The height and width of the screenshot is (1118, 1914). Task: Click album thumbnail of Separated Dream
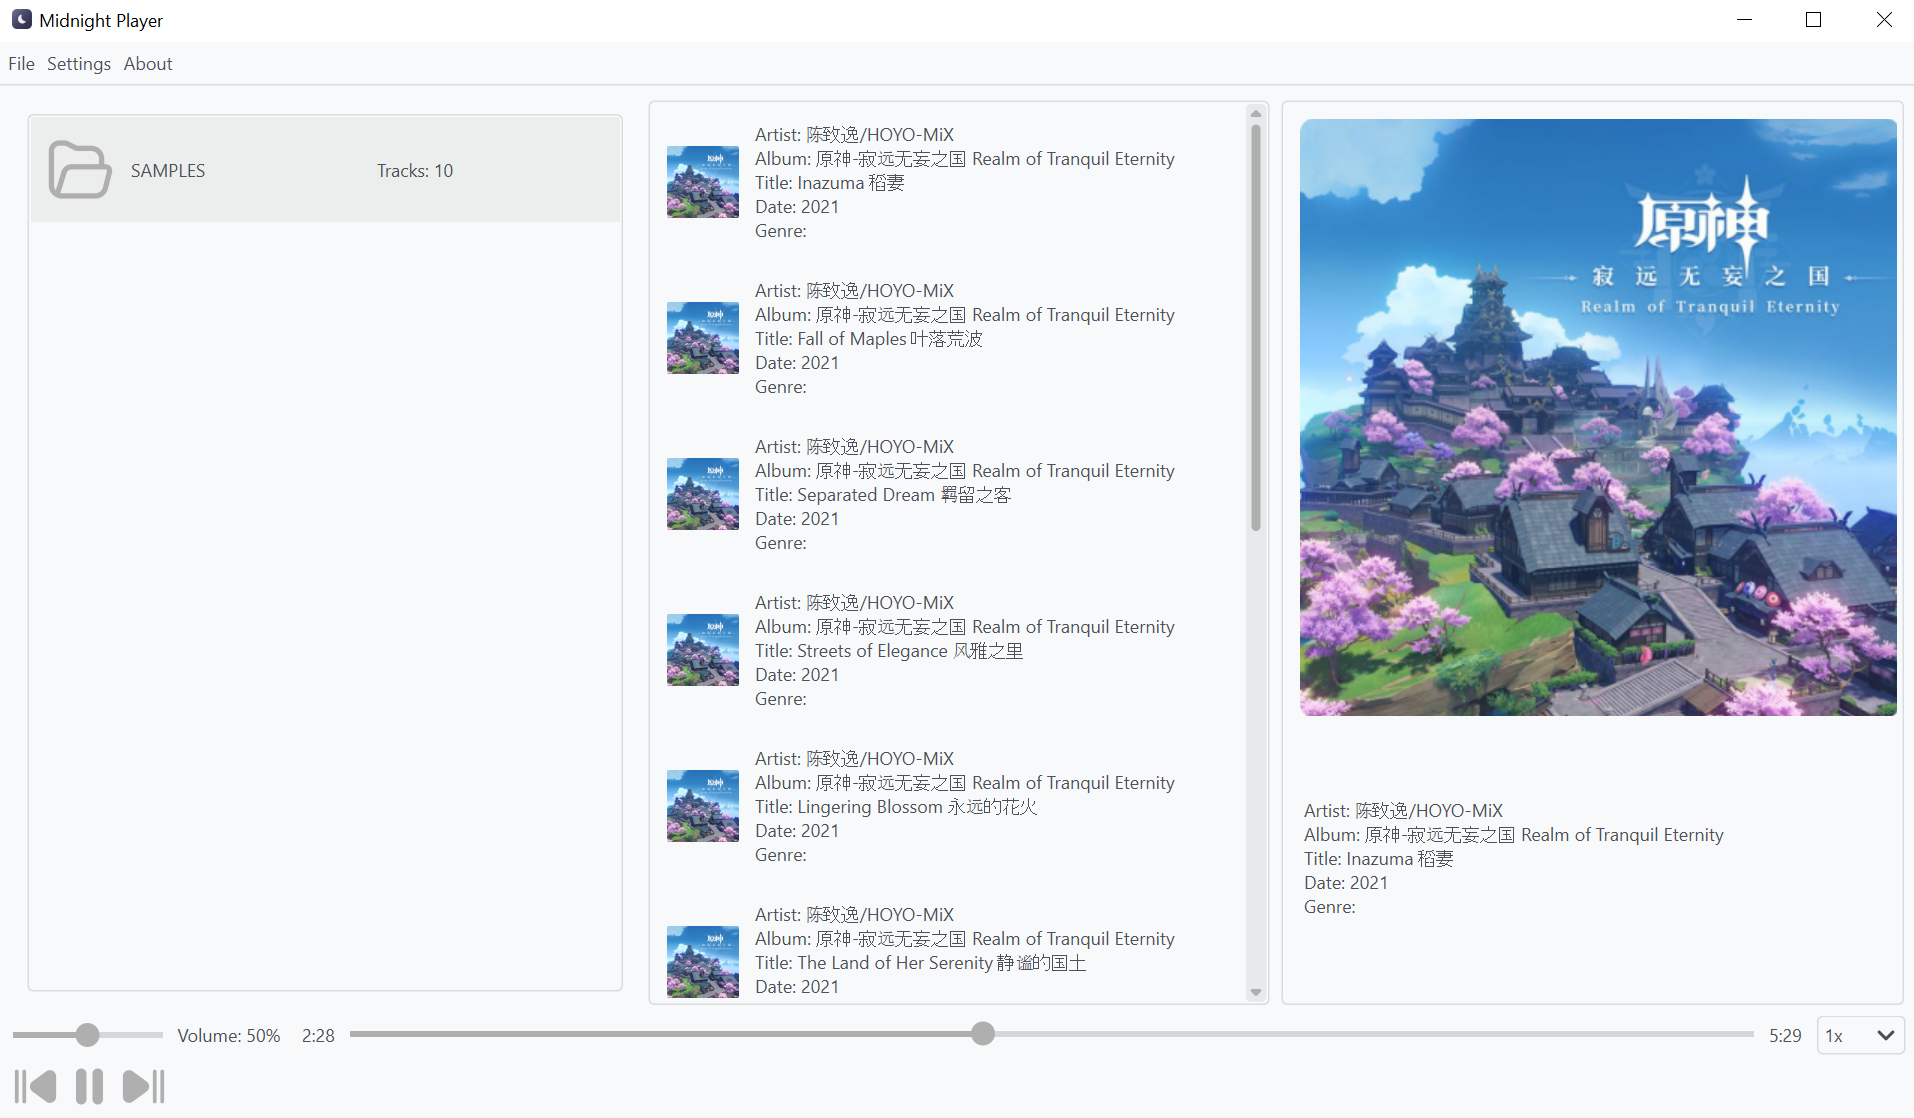(703, 494)
